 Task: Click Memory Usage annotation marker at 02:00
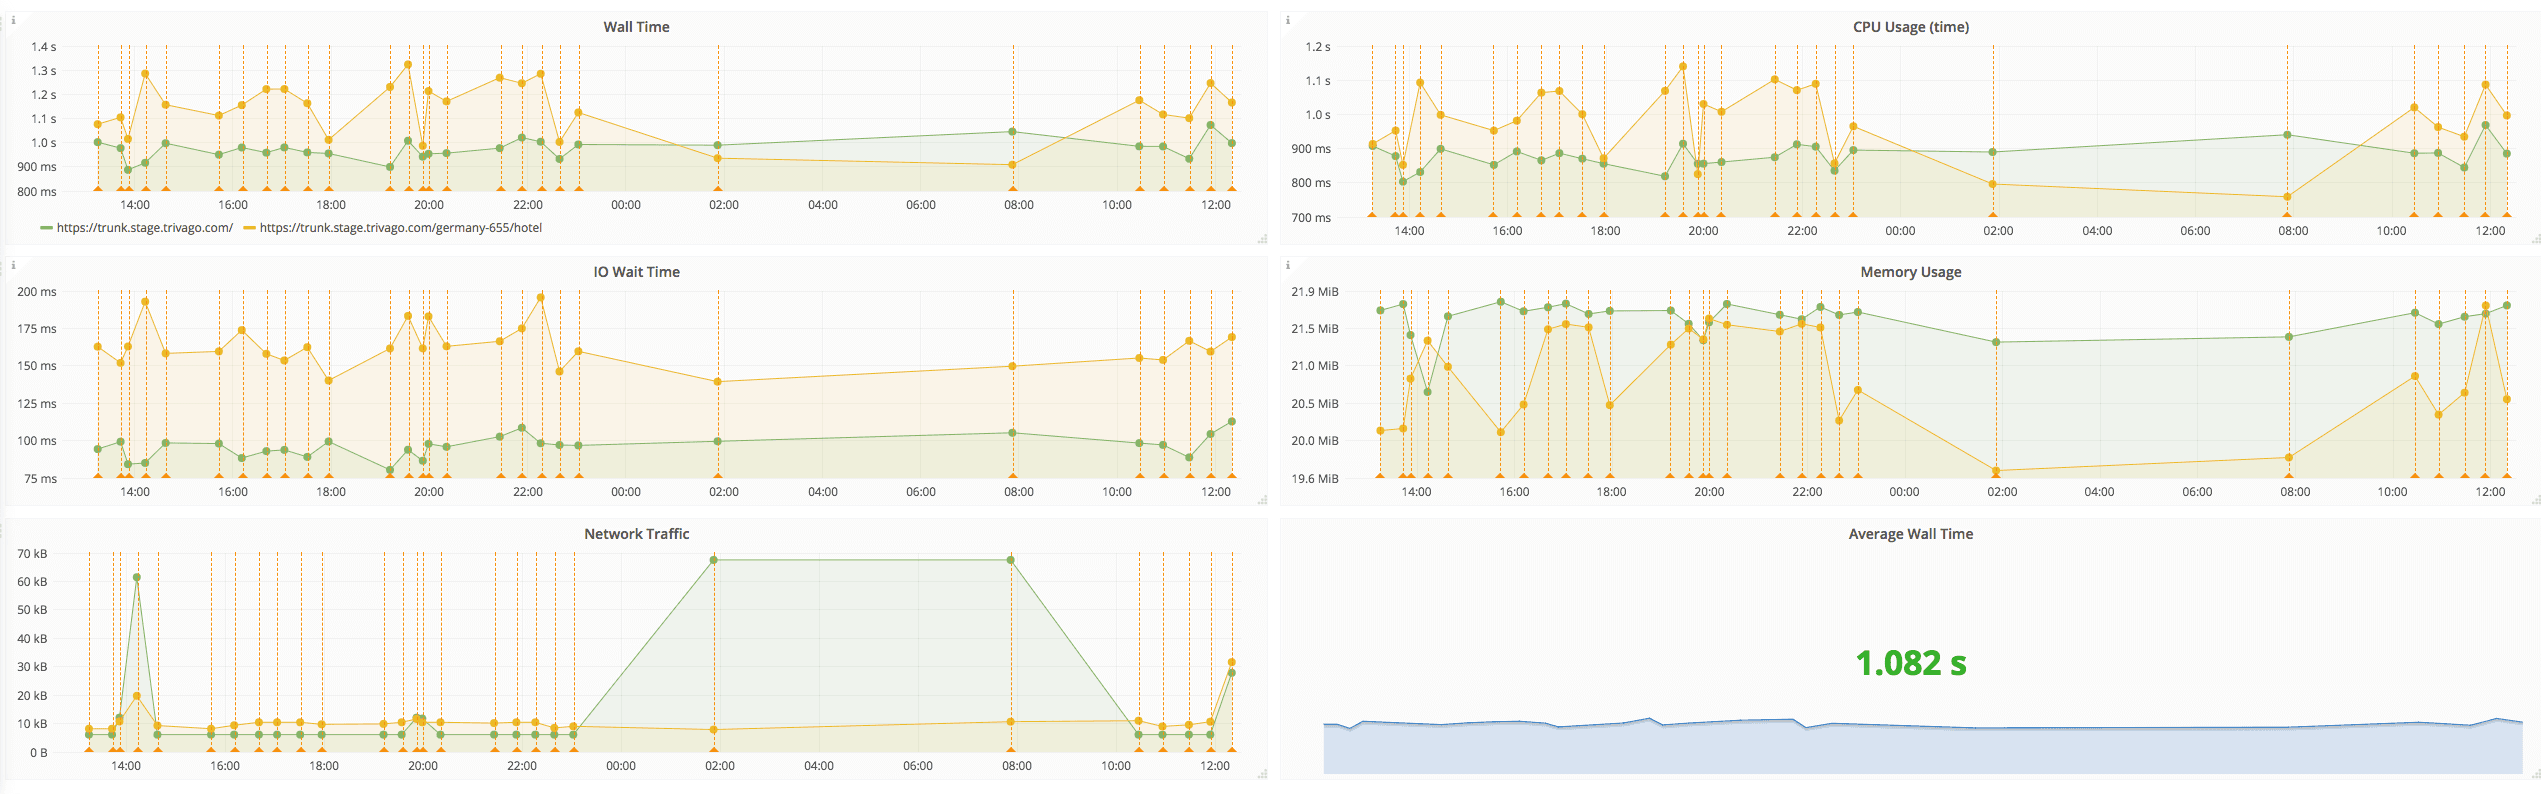point(1996,475)
